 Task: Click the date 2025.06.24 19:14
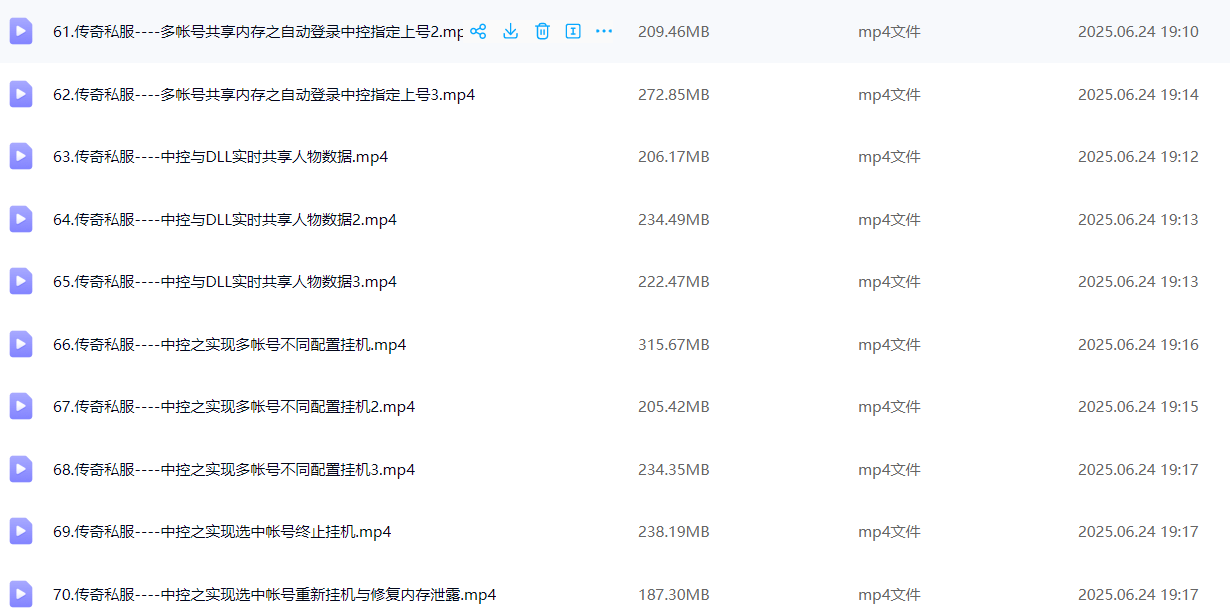1138,95
